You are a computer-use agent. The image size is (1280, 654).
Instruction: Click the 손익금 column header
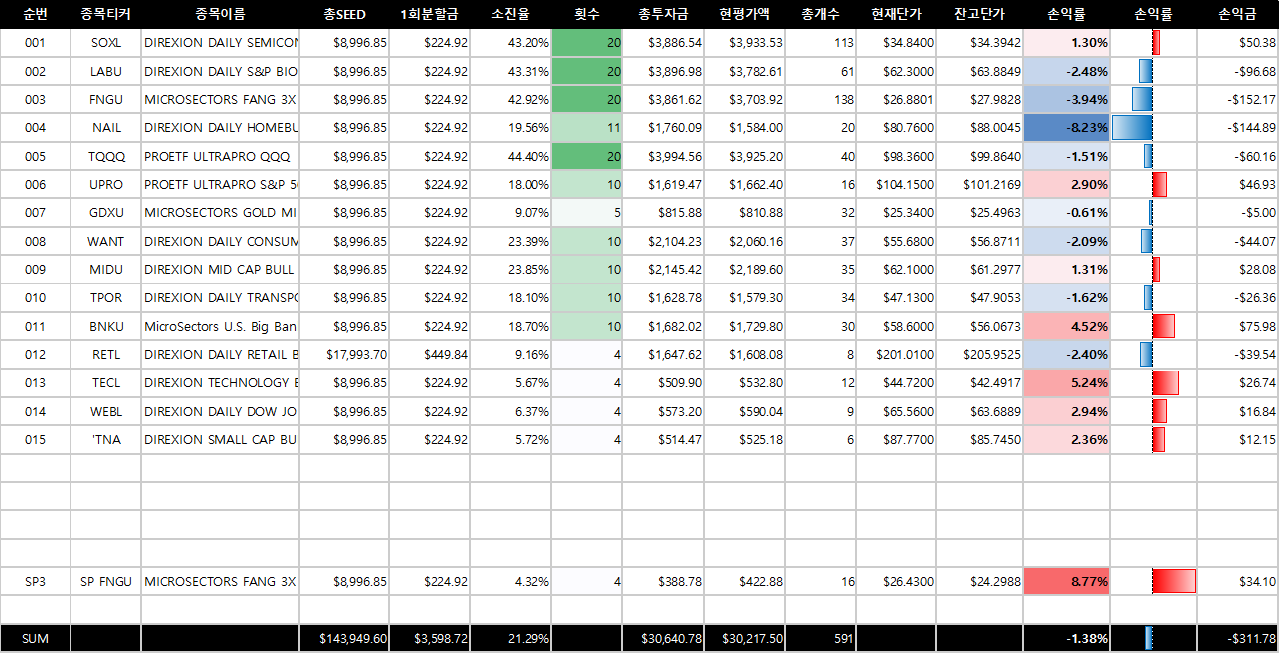1238,14
